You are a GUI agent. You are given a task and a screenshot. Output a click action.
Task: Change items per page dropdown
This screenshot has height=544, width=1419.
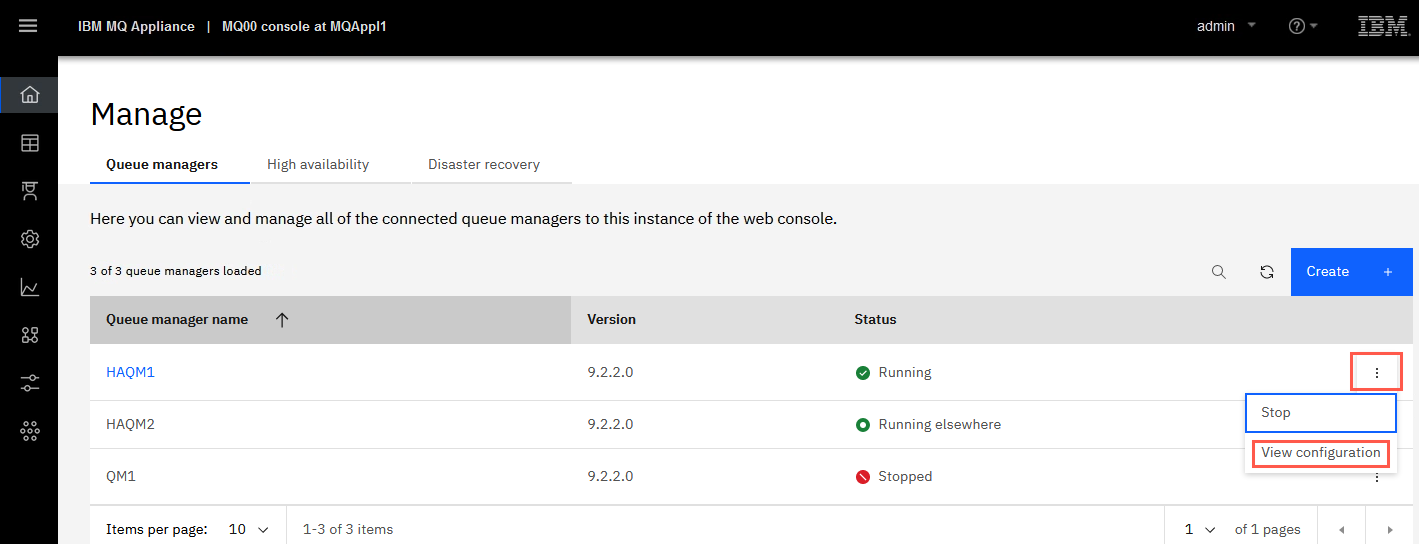click(x=249, y=529)
